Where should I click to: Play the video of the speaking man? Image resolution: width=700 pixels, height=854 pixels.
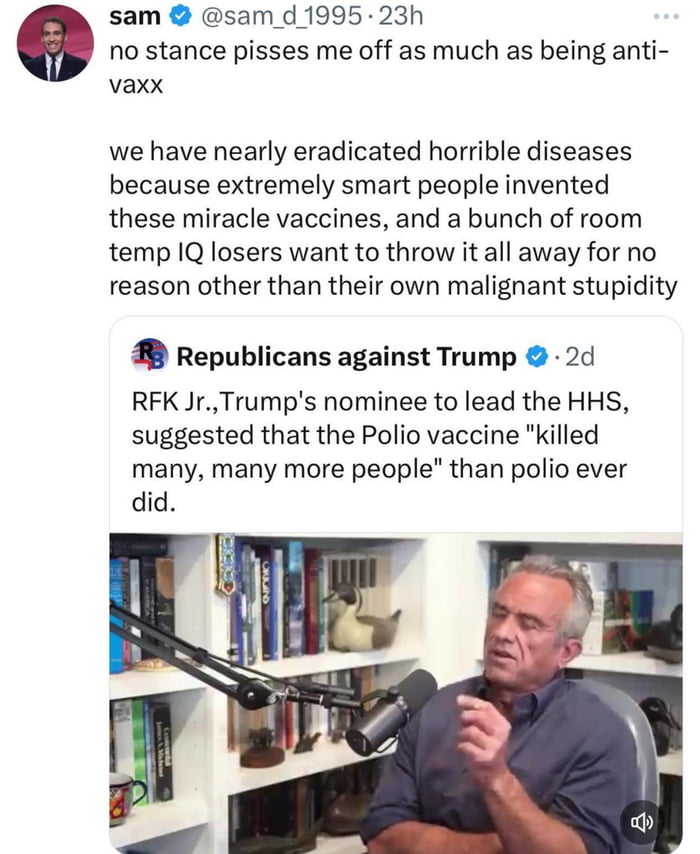click(x=395, y=690)
